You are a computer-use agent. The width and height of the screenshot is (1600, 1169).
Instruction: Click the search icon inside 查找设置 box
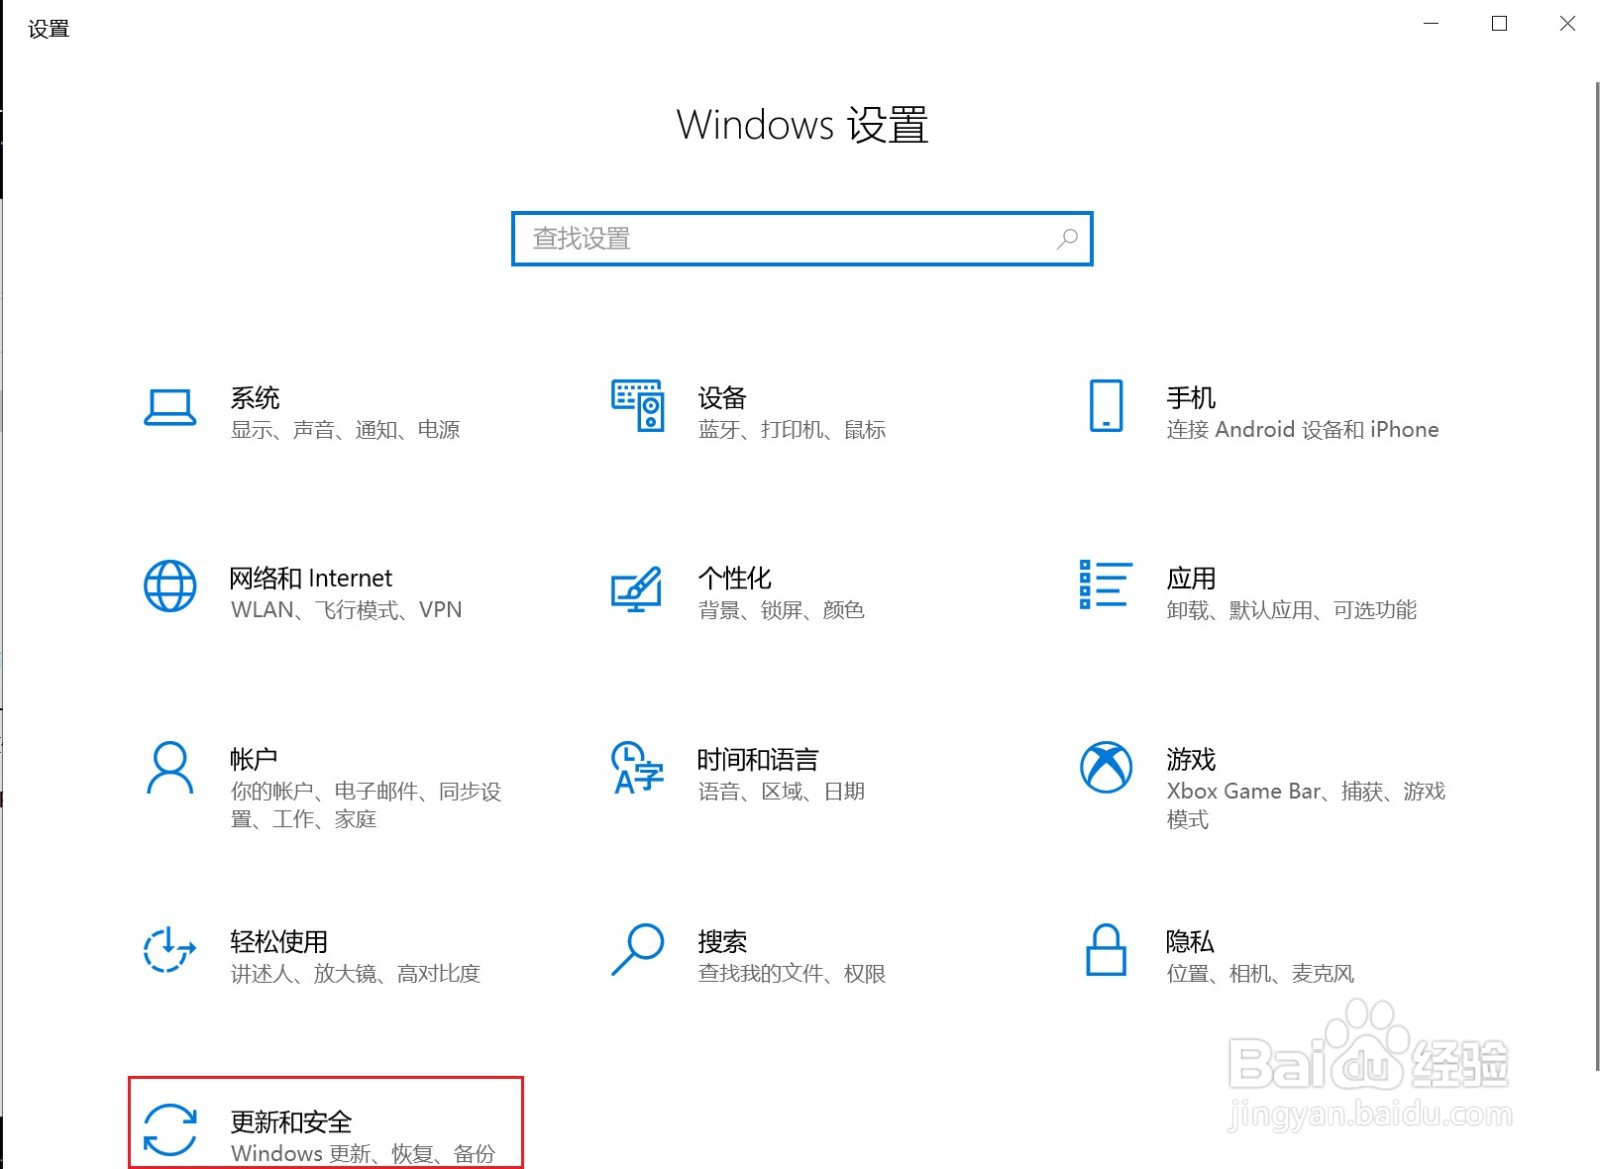(x=1067, y=238)
